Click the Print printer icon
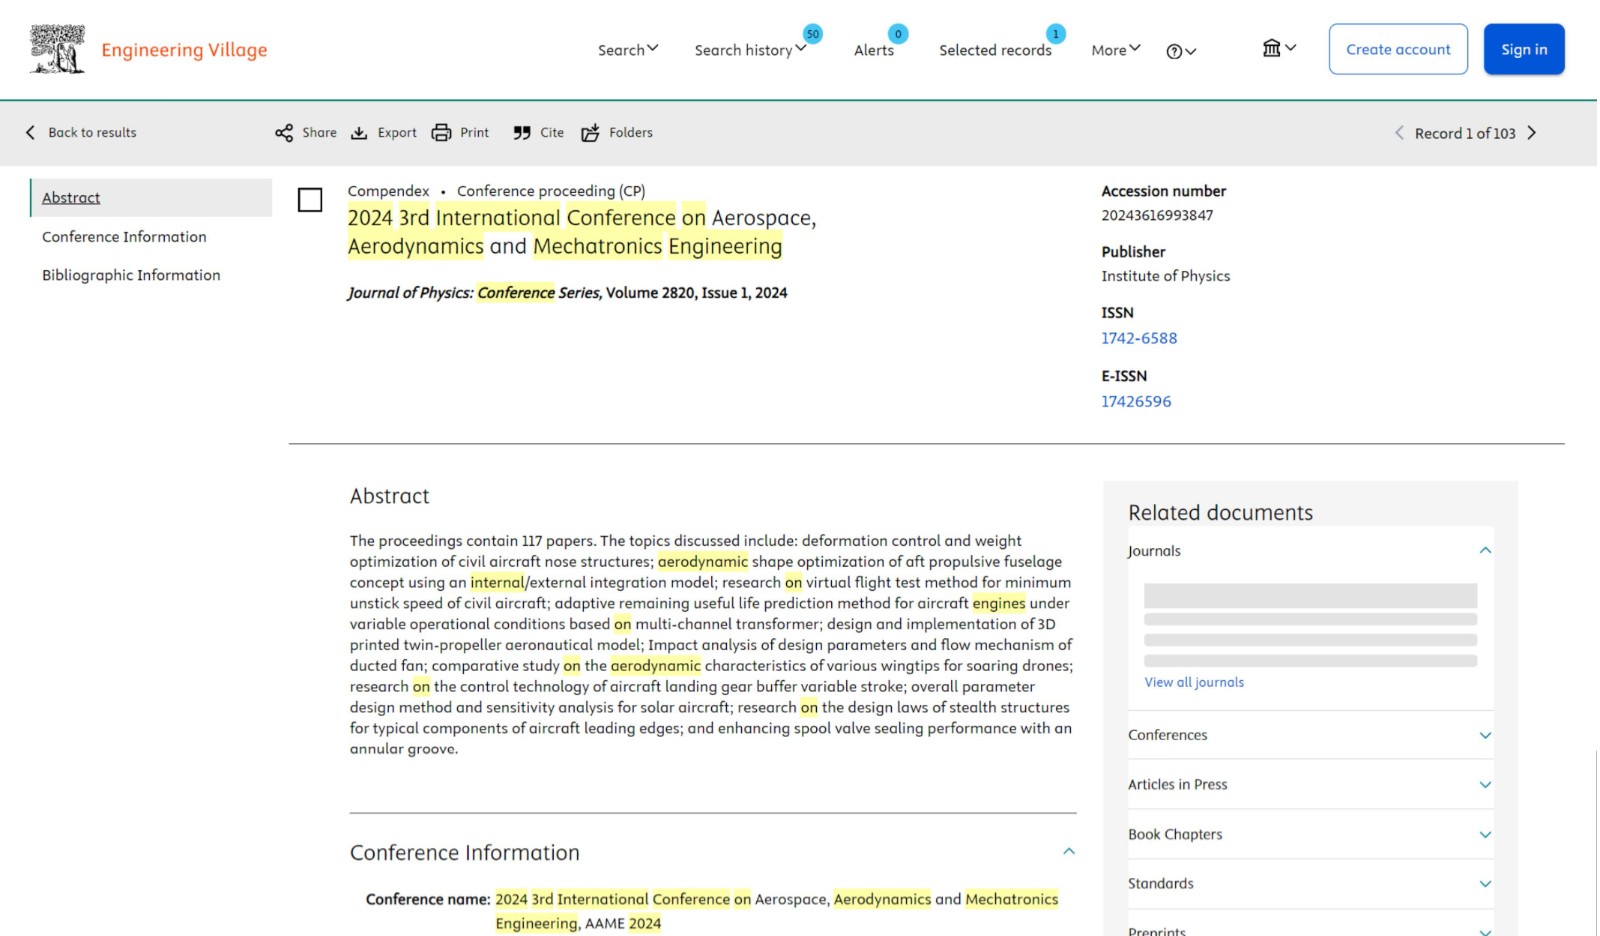Screen dimensions: 1600x936 pyautogui.click(x=441, y=133)
